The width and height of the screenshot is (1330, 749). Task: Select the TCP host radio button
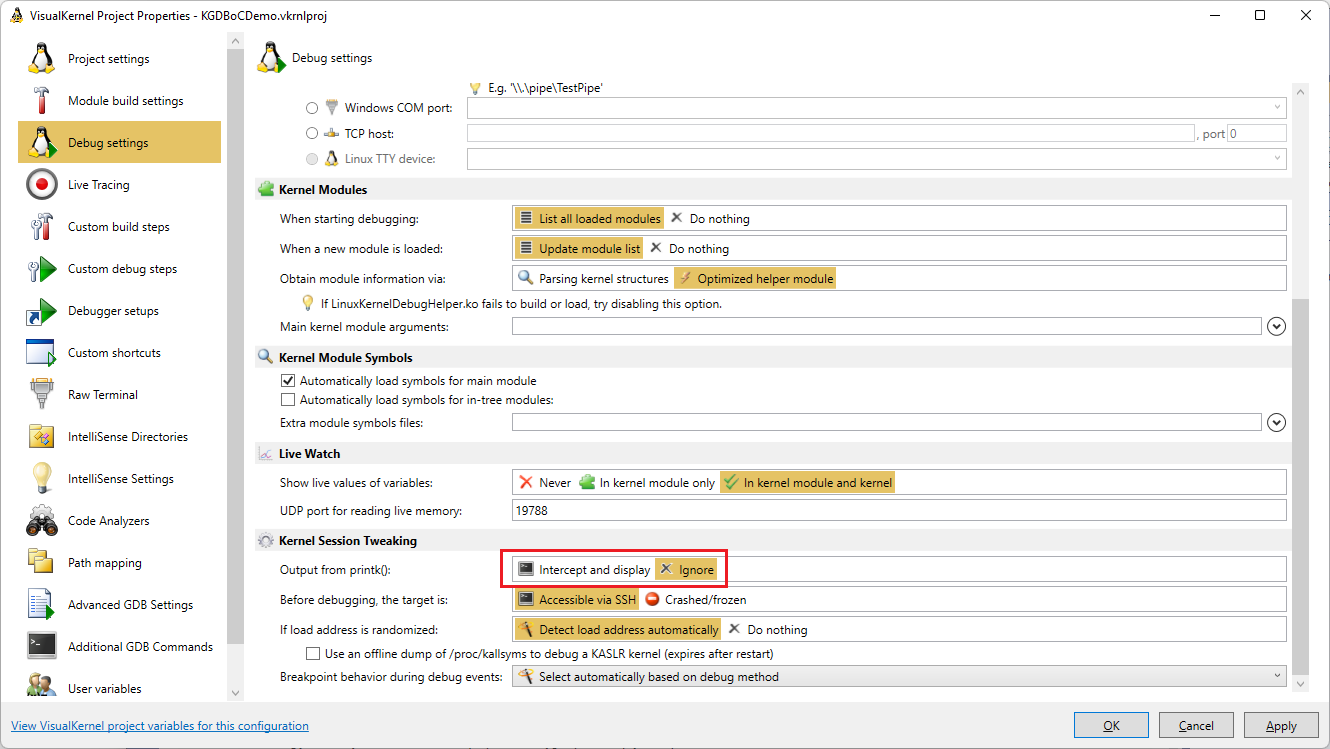pos(313,133)
